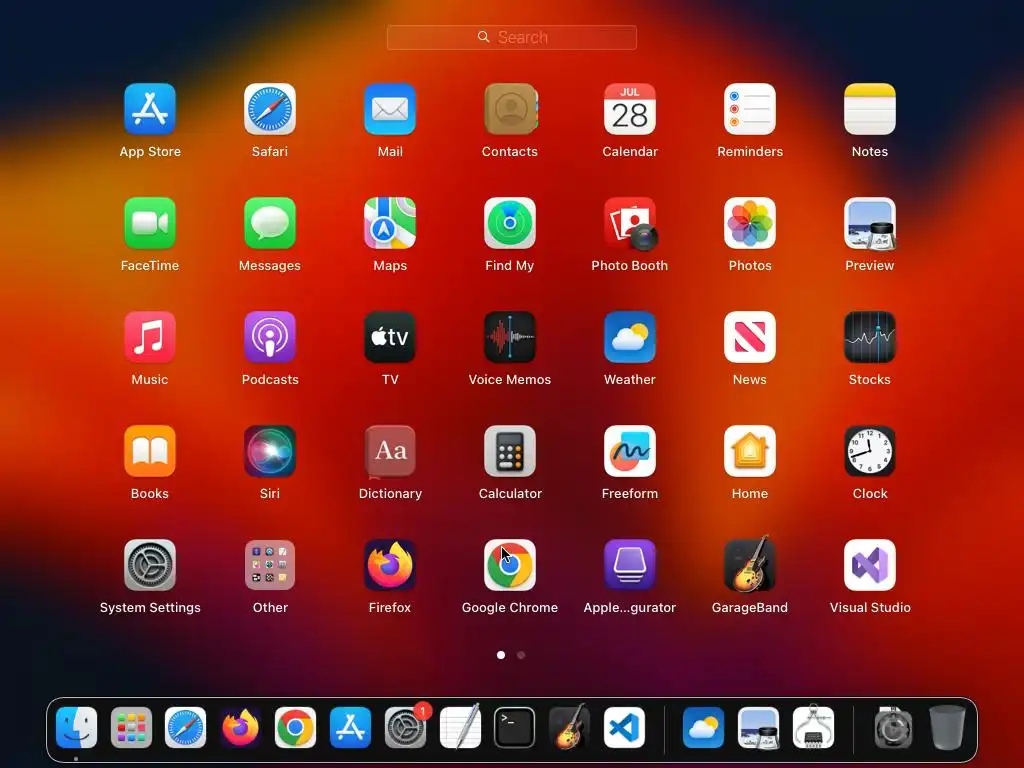Open the Mail app
The height and width of the screenshot is (768, 1024).
(x=390, y=109)
